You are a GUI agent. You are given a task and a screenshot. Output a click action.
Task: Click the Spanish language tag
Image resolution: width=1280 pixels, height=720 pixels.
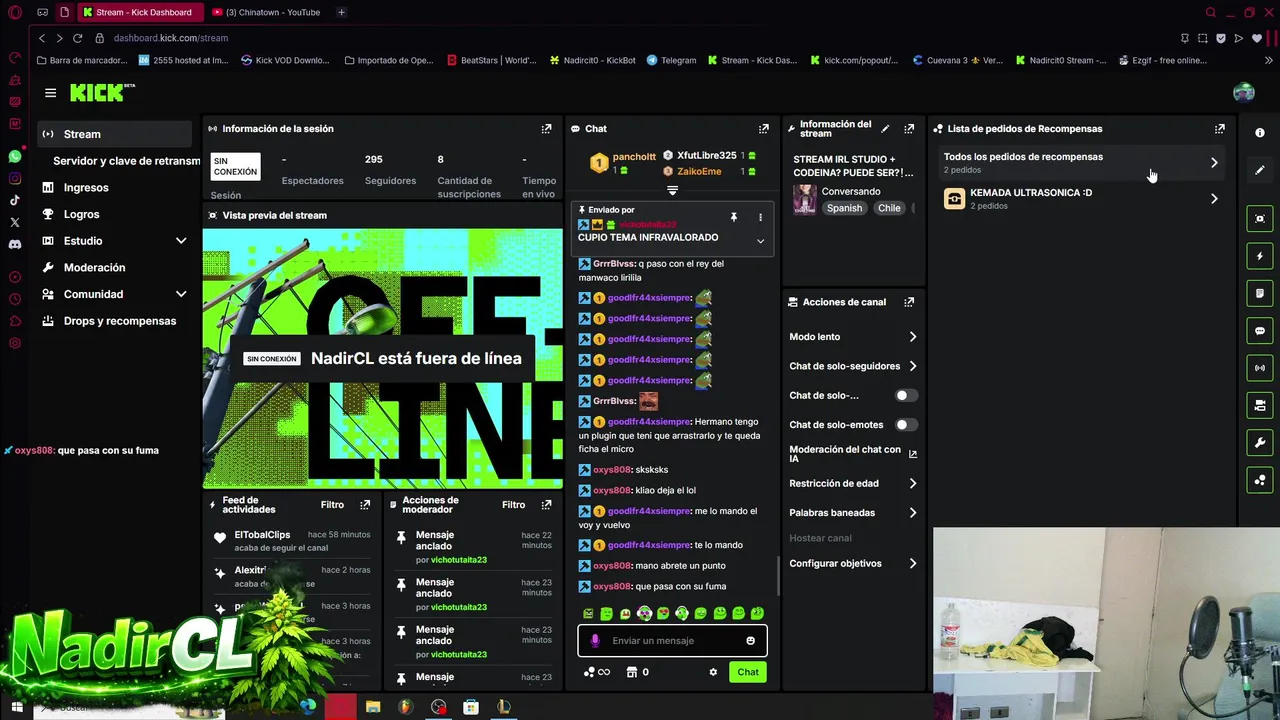click(x=844, y=208)
